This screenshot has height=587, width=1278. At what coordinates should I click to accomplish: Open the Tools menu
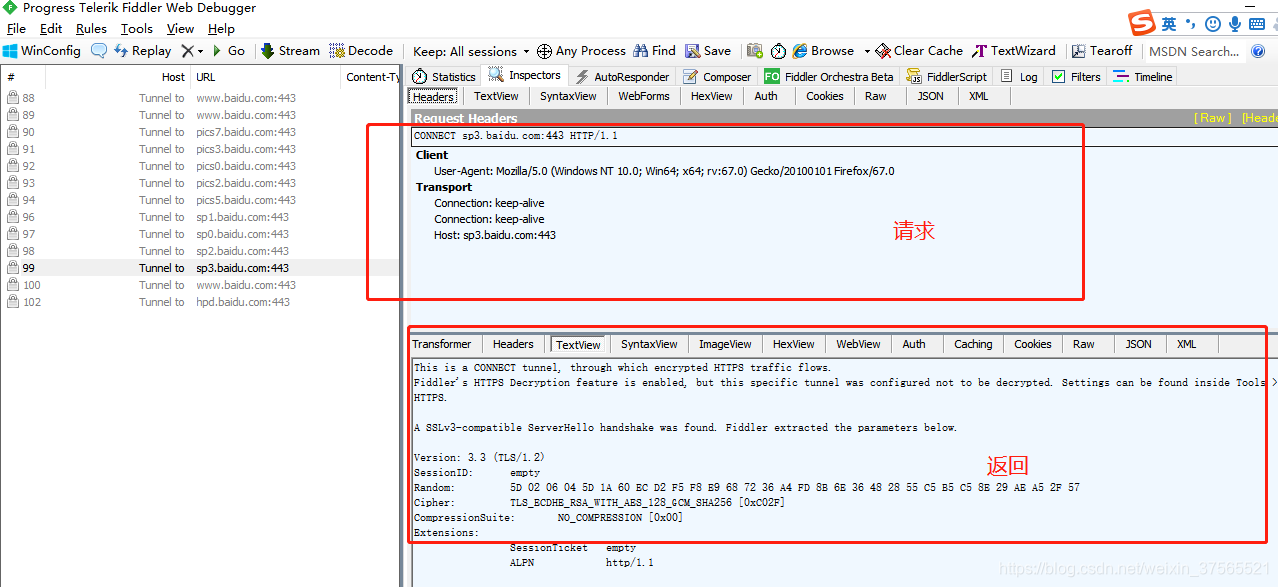pyautogui.click(x=137, y=29)
